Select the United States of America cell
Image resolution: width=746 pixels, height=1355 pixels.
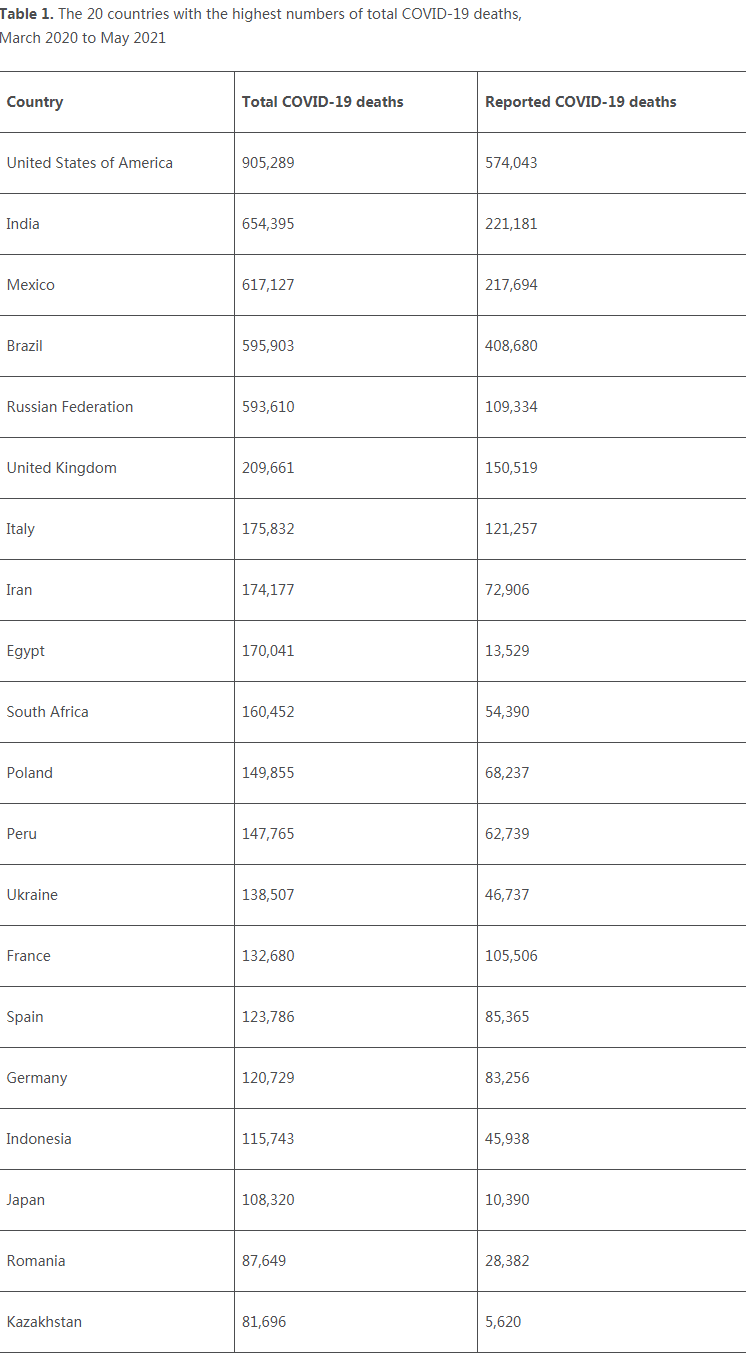tap(89, 163)
